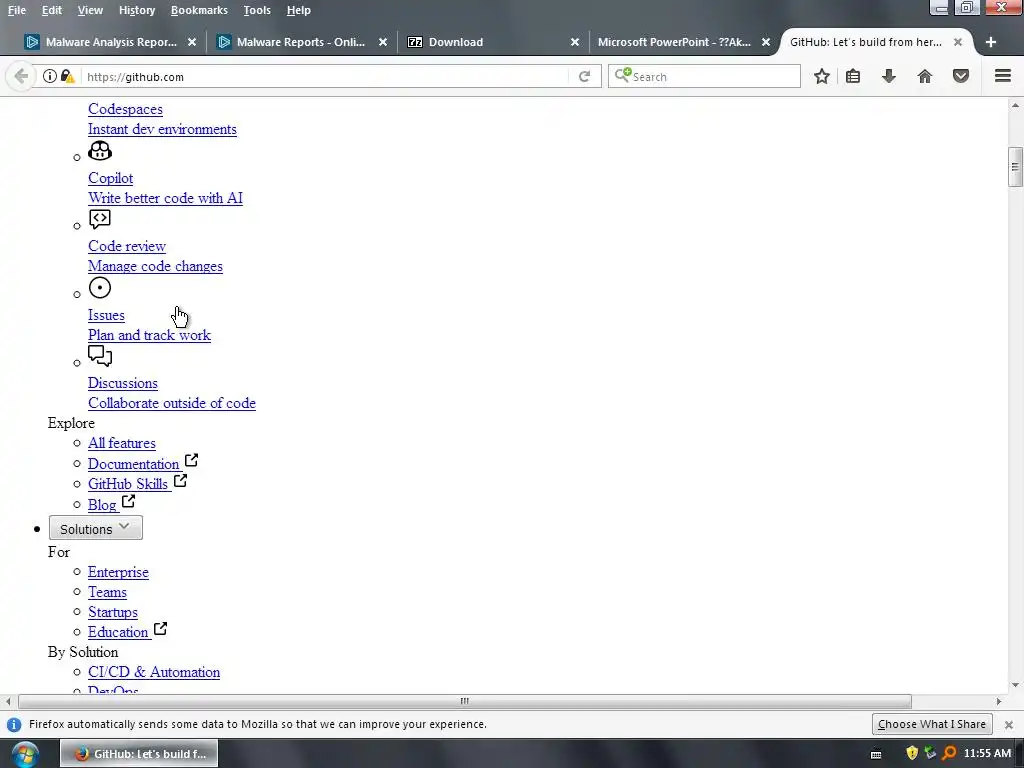Screen dimensions: 1024x768
Task: Open the Documentation link
Action: point(133,464)
